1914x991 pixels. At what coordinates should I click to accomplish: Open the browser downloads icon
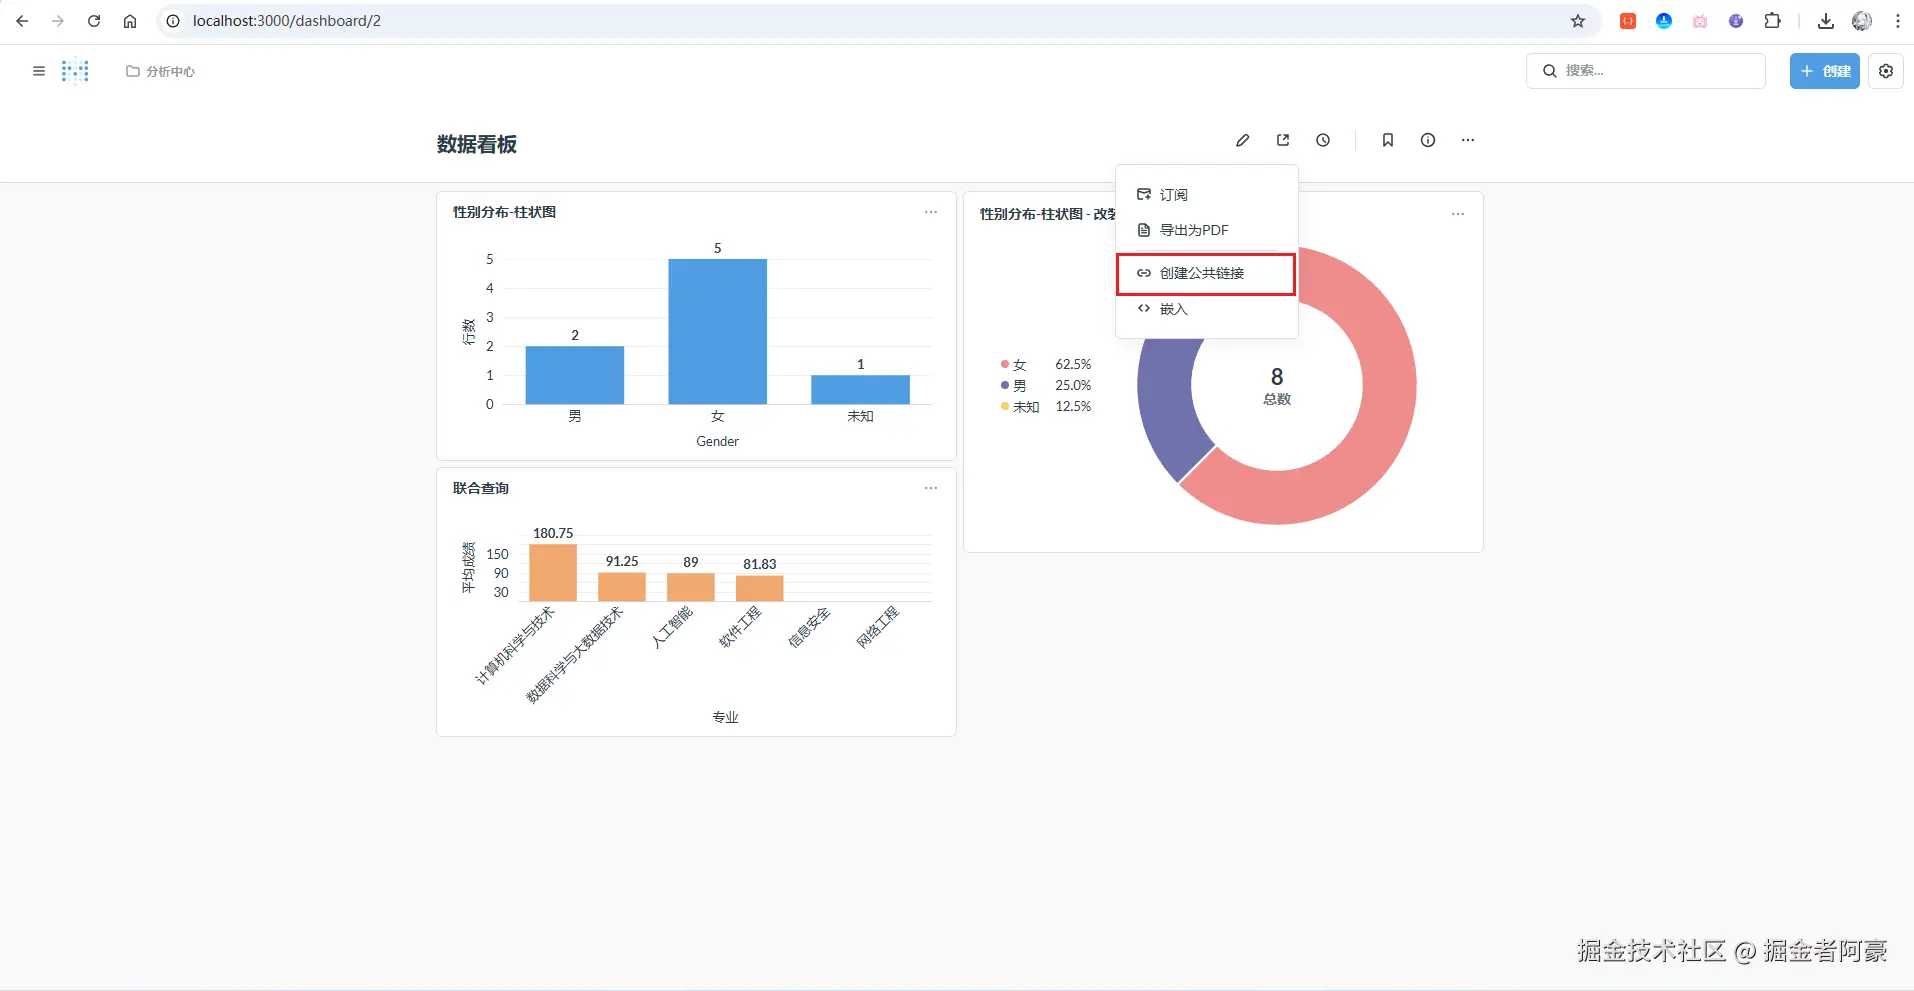click(x=1826, y=21)
